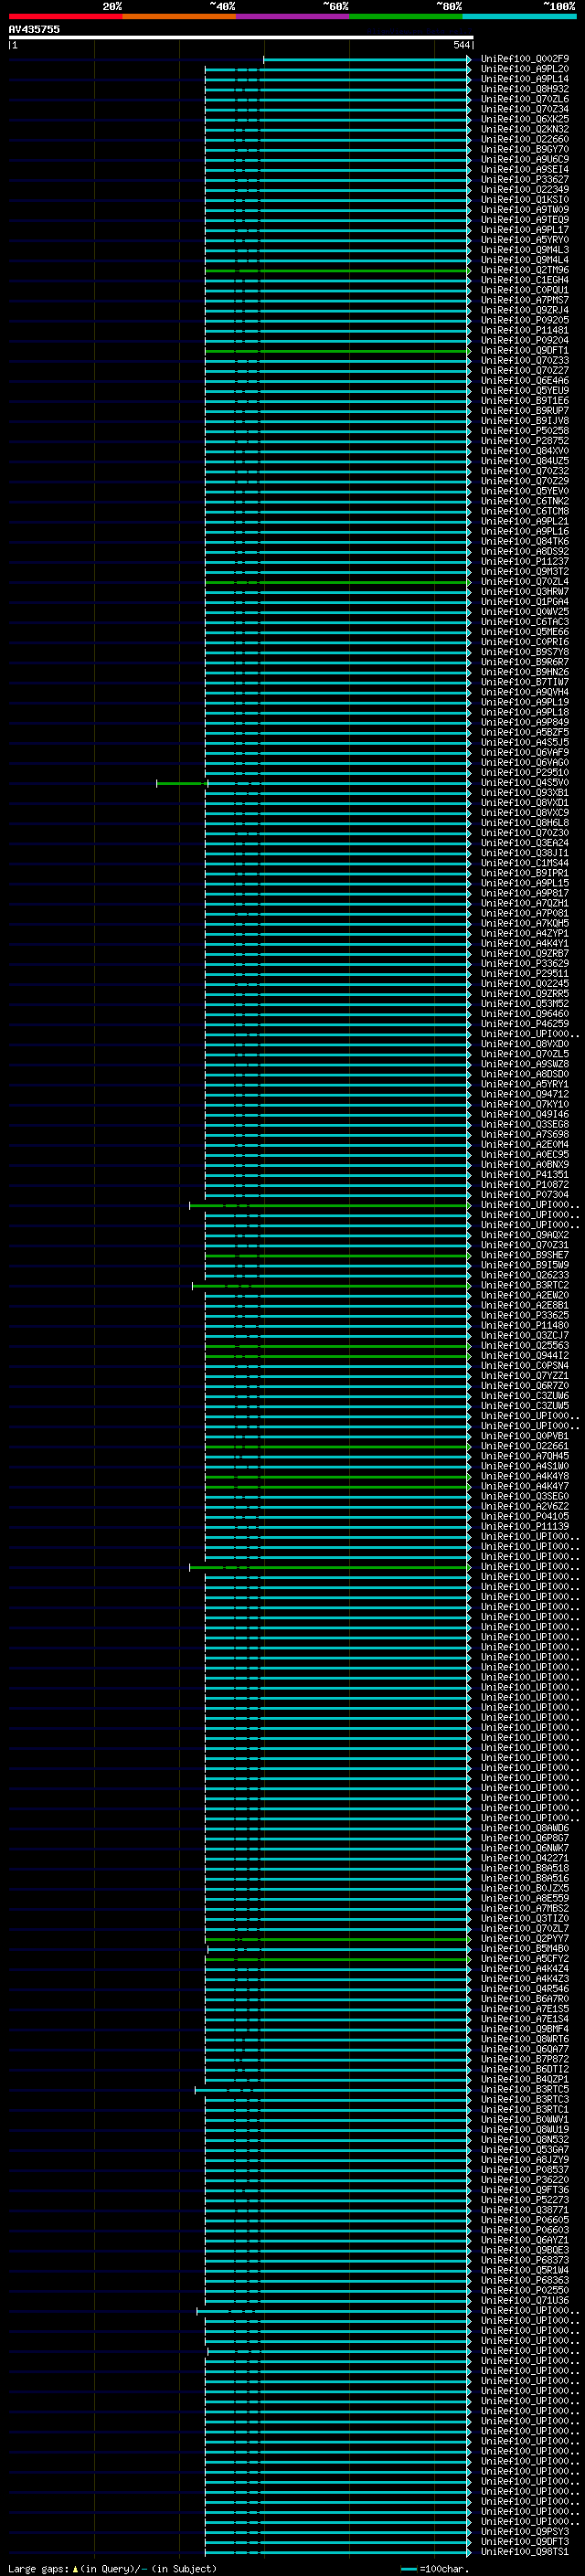Select the UniRef100_C0PSN4 label

[x=525, y=1366]
